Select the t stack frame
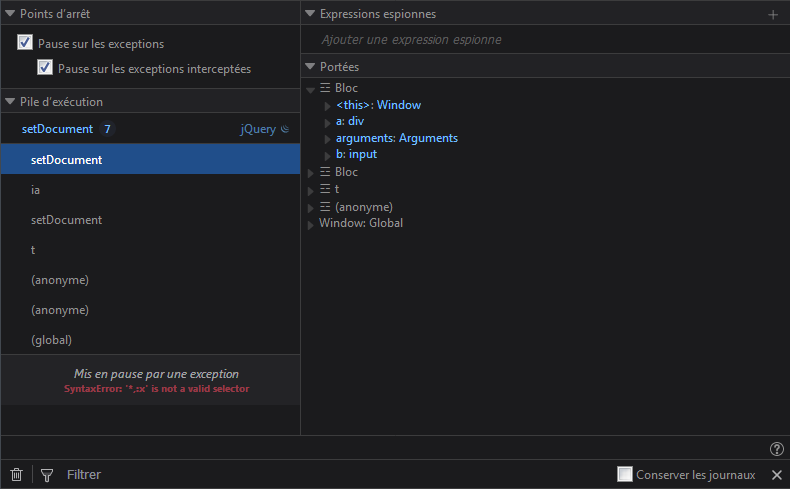 (150, 250)
